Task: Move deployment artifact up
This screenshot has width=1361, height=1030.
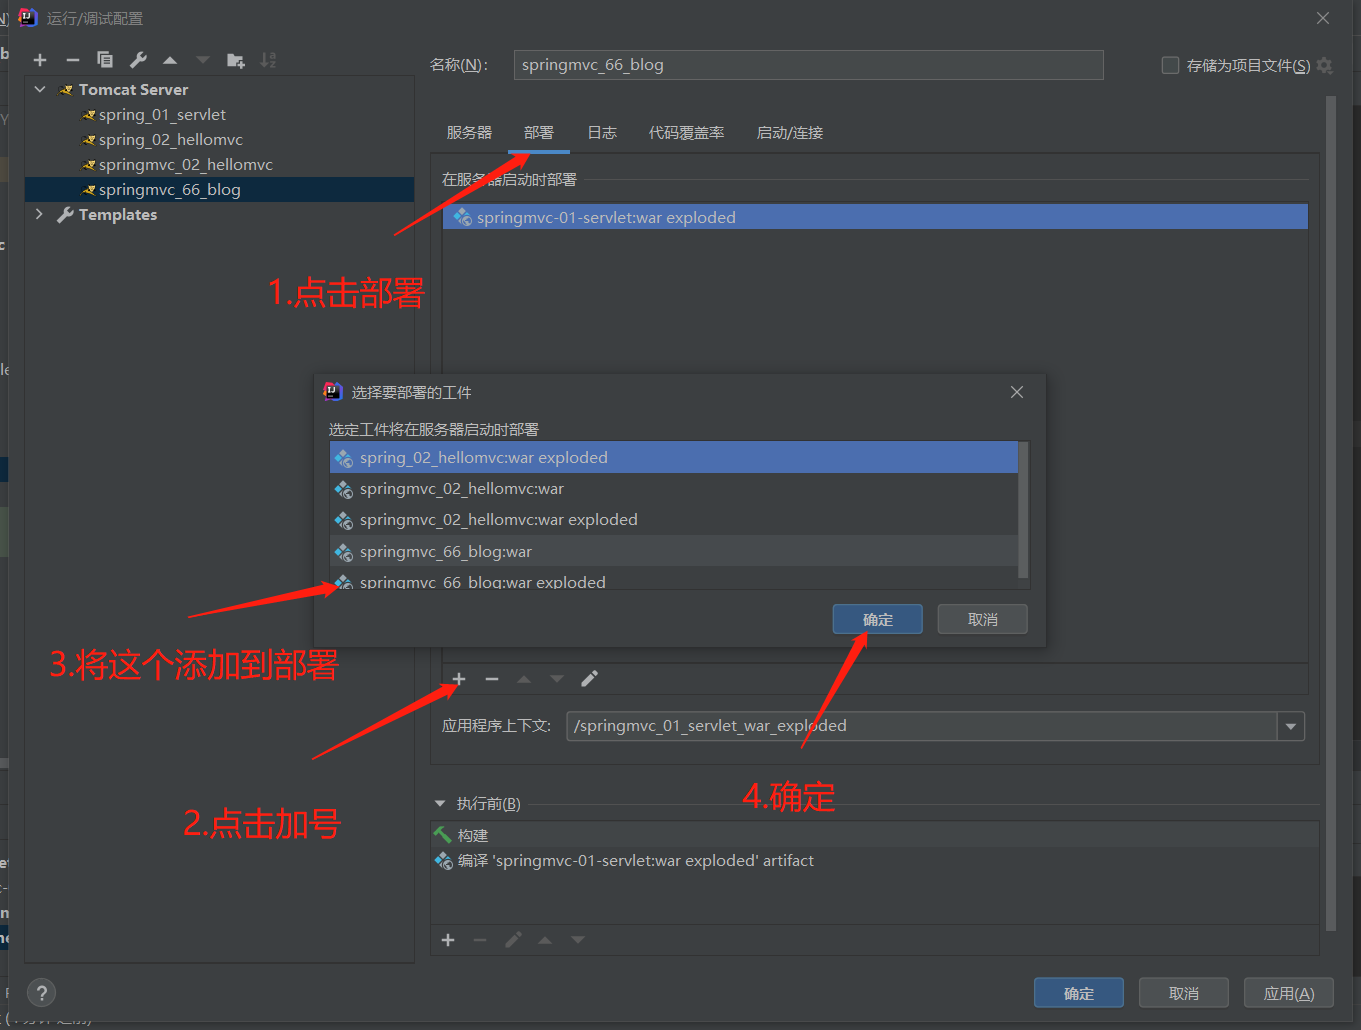Action: pyautogui.click(x=524, y=679)
